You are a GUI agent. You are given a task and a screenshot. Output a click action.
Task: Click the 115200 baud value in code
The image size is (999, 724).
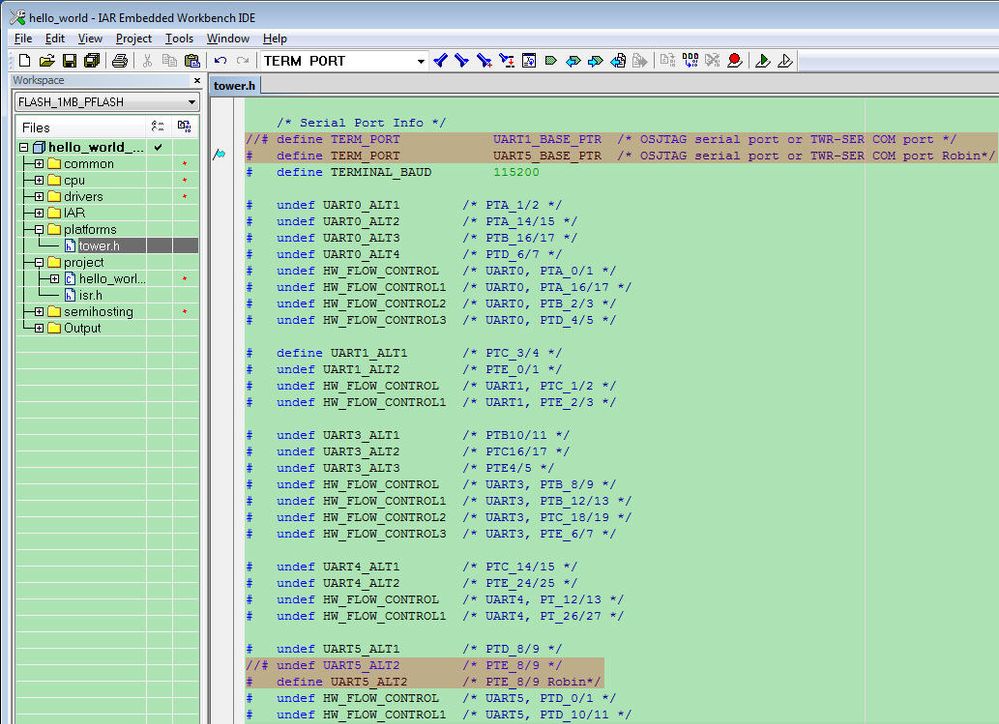coord(516,172)
